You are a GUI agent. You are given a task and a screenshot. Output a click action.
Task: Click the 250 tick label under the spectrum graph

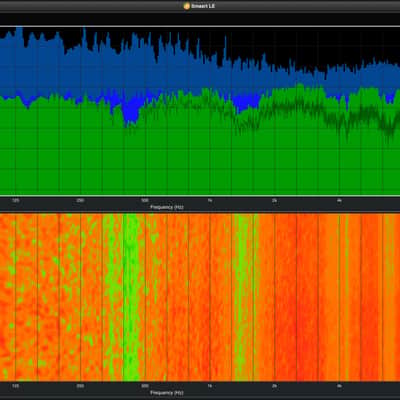pos(80,200)
